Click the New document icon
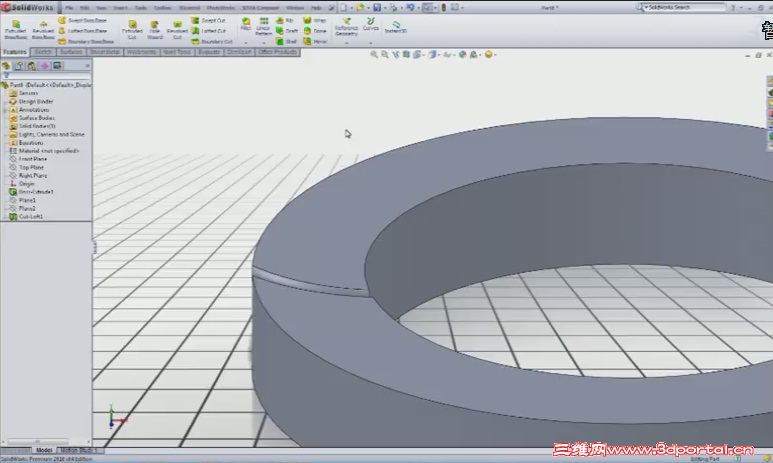The height and width of the screenshot is (463, 773). (344, 7)
